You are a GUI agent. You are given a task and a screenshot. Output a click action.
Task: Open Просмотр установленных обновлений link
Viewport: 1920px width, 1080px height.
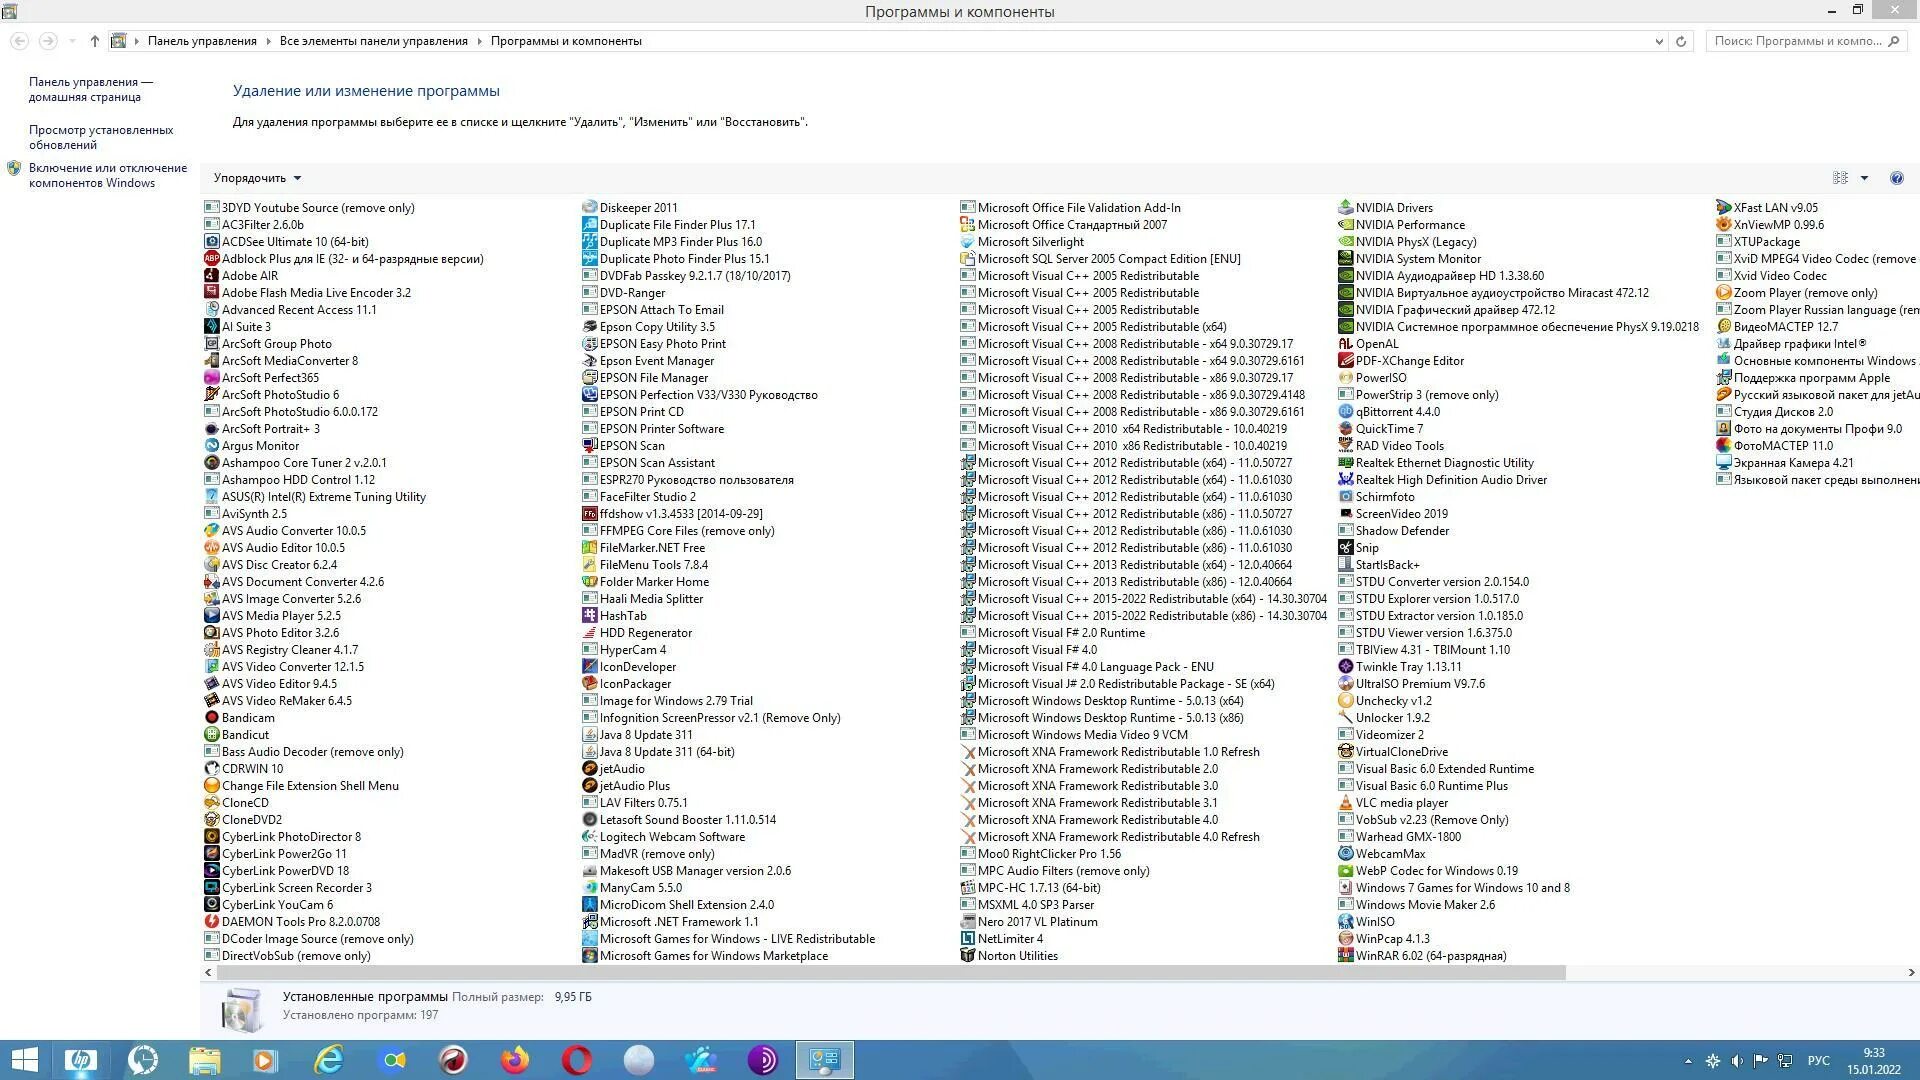coord(100,137)
